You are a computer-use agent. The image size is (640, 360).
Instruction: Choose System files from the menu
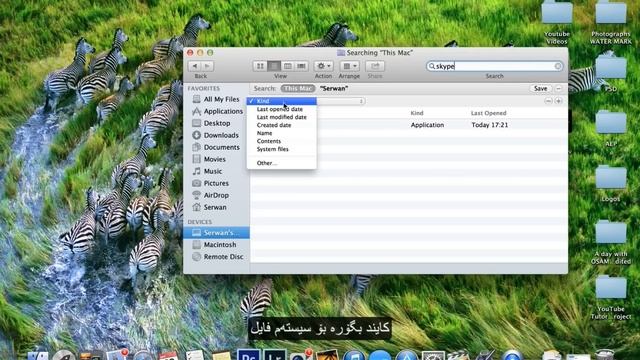pos(282,149)
